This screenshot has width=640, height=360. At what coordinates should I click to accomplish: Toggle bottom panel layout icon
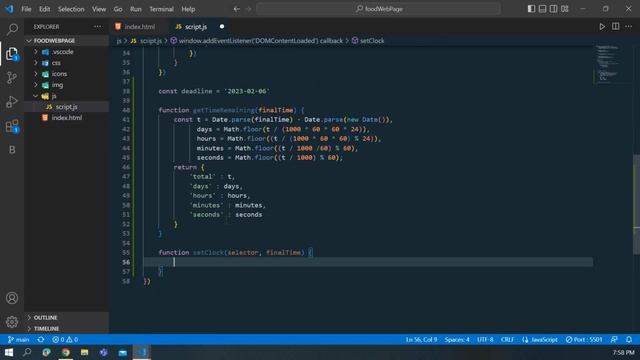[542, 9]
